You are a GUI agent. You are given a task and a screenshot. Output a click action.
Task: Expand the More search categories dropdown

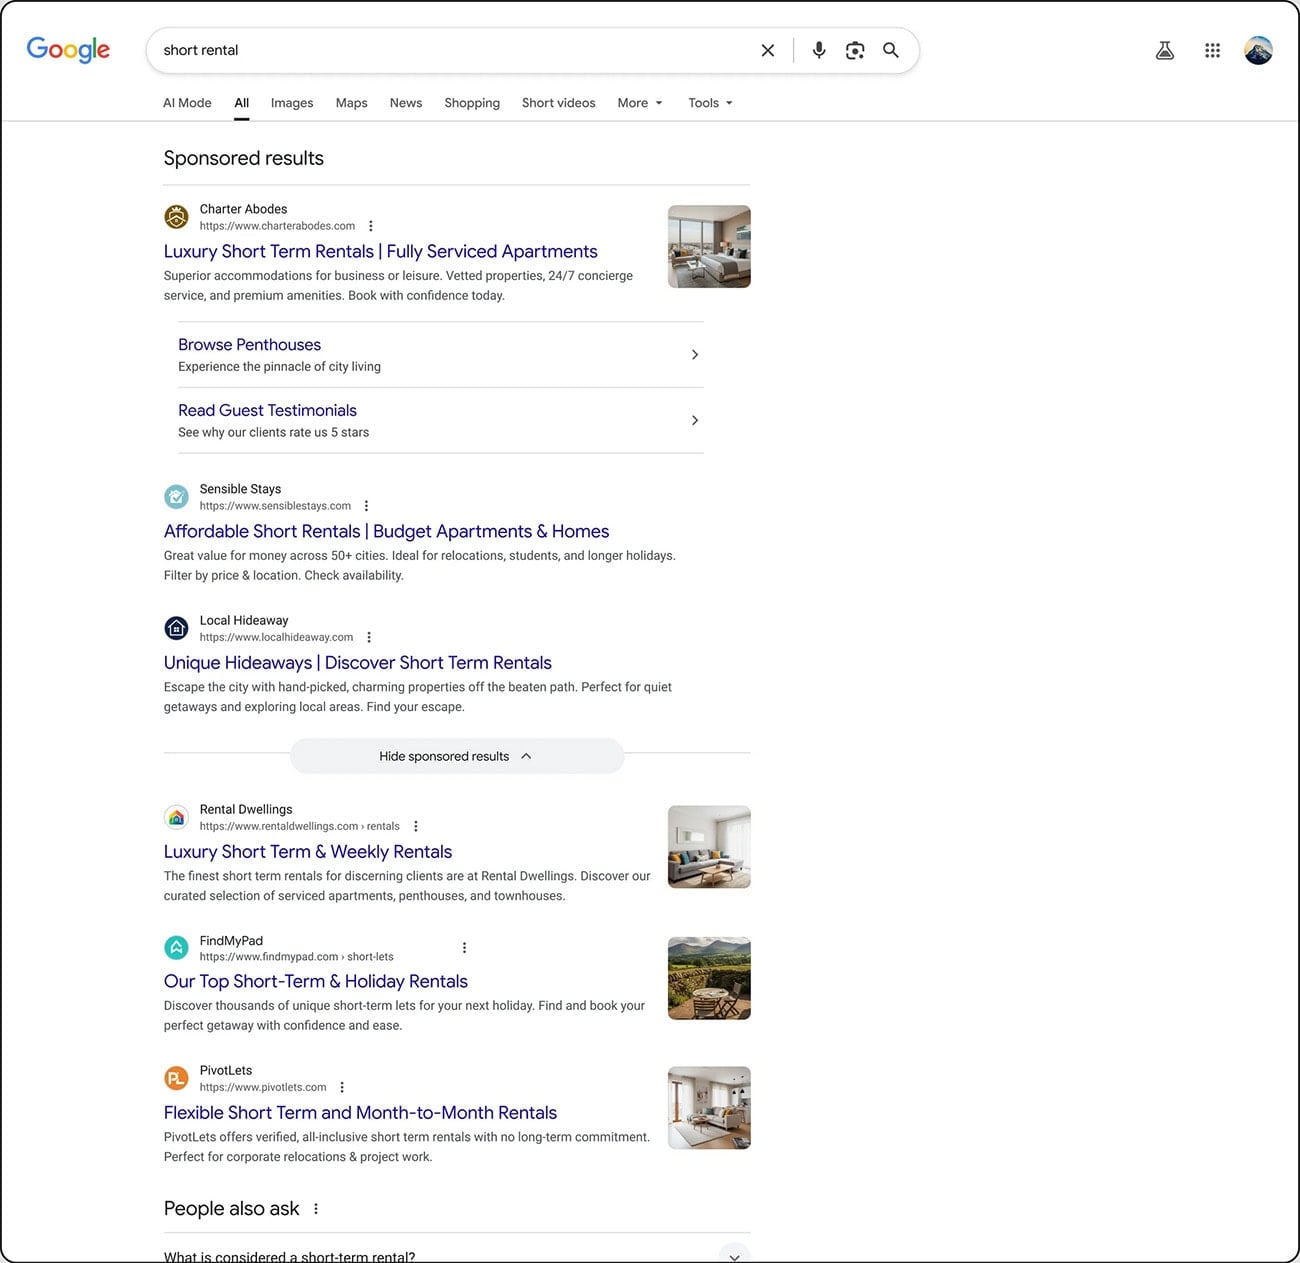coord(638,103)
